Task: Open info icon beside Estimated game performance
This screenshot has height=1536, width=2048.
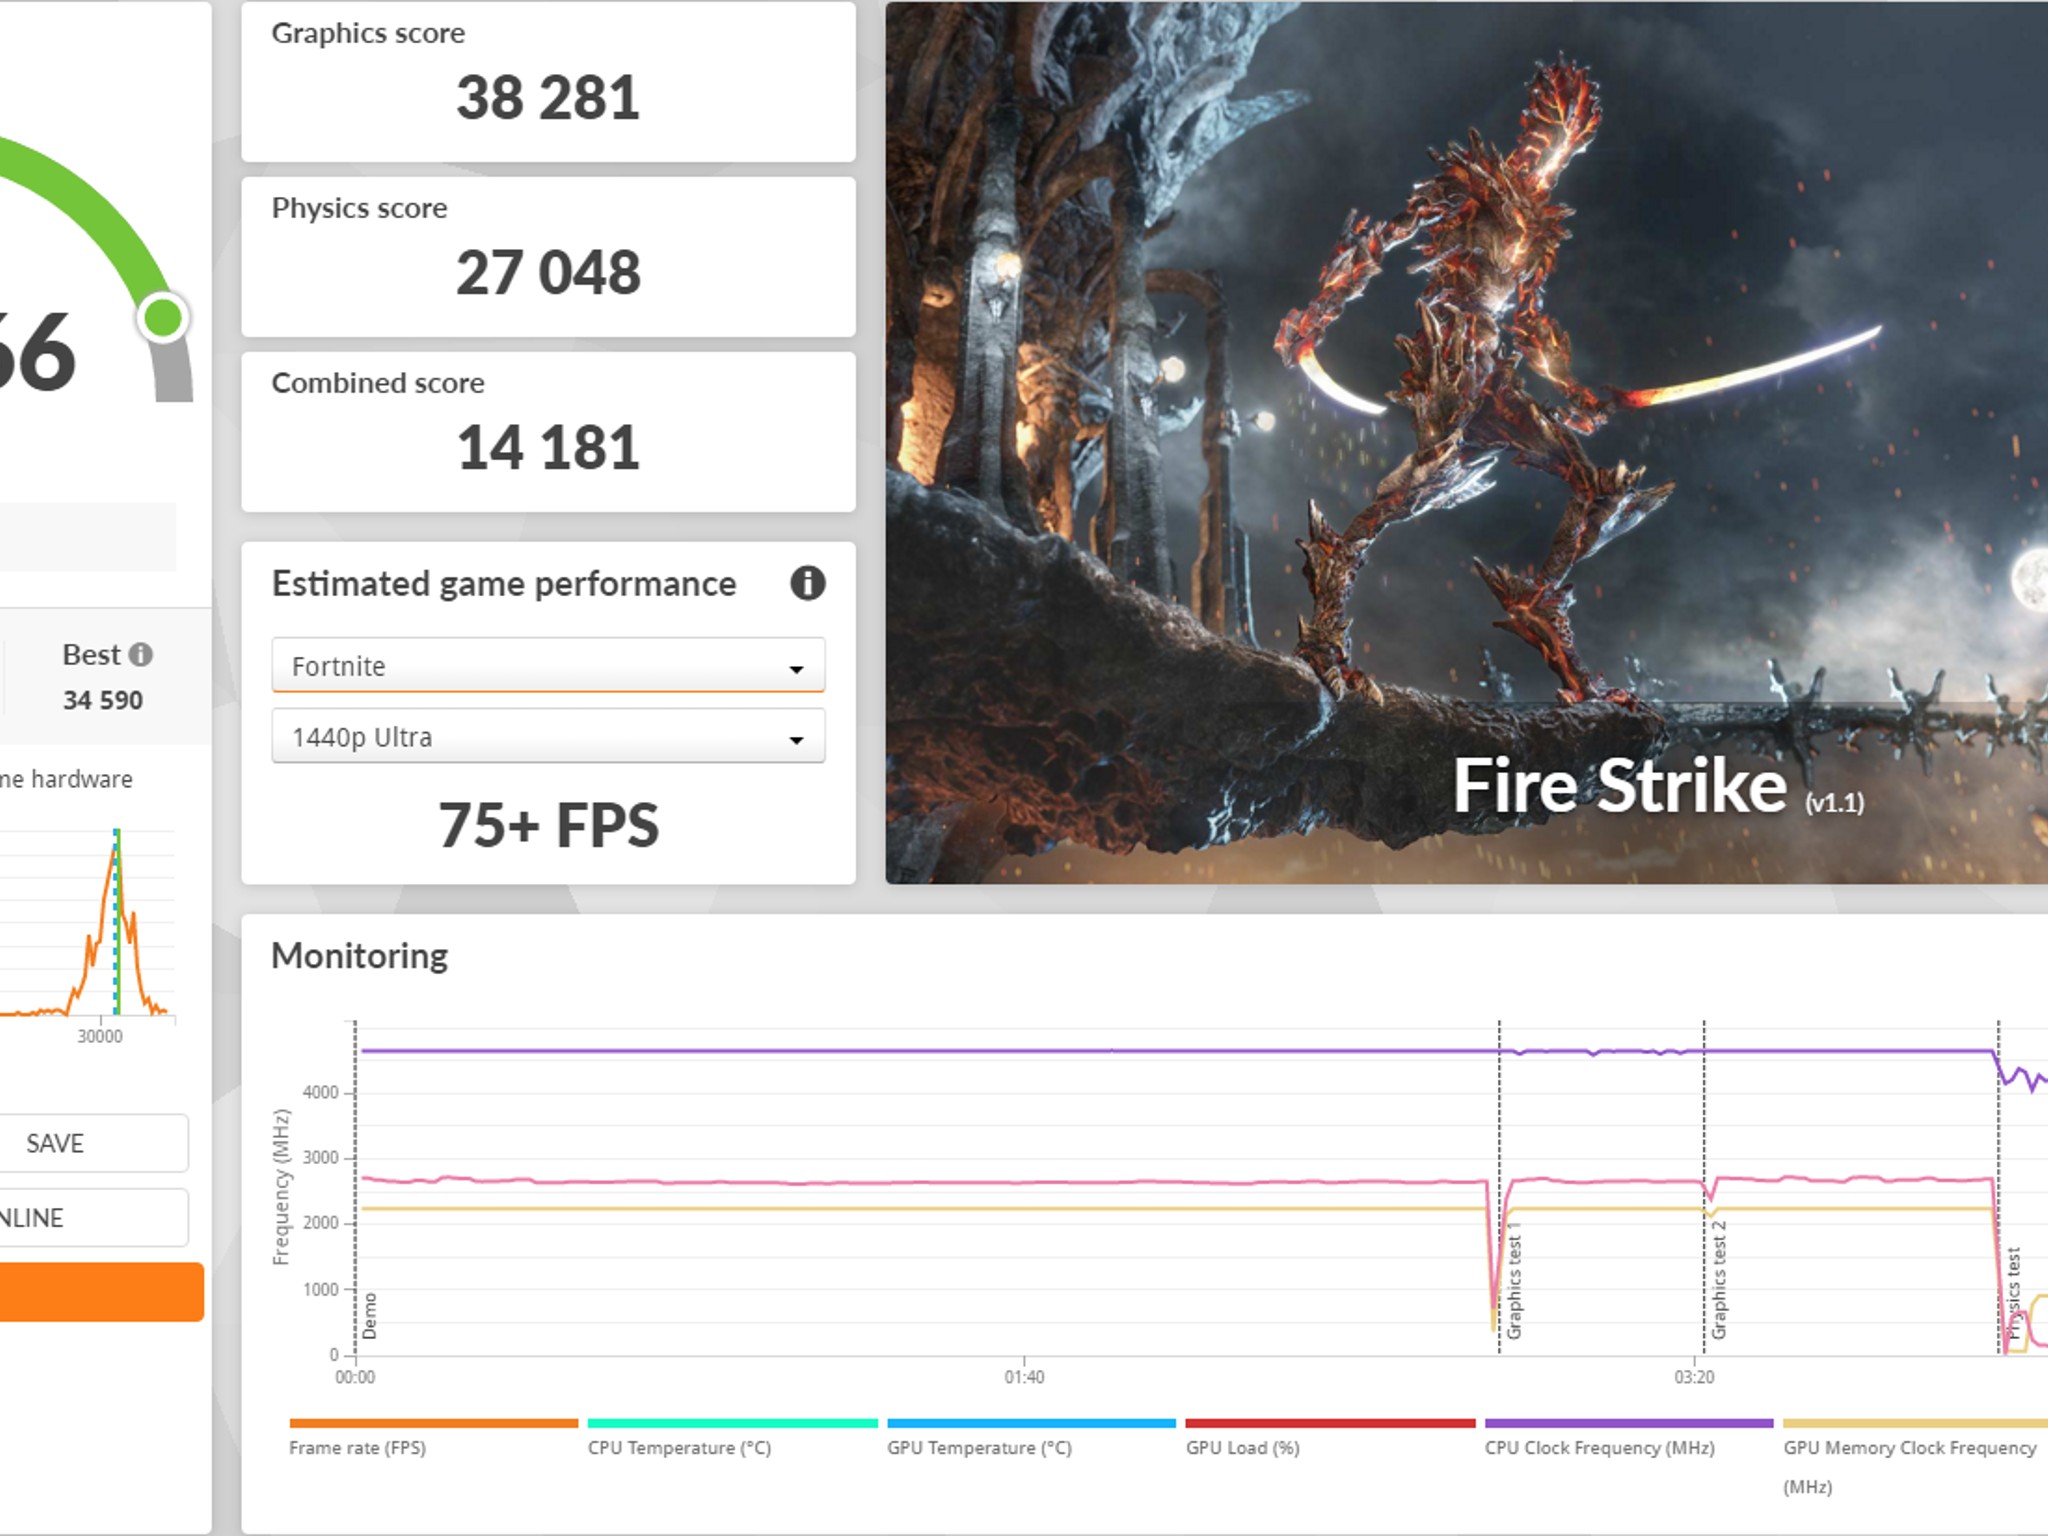Action: pyautogui.click(x=807, y=583)
